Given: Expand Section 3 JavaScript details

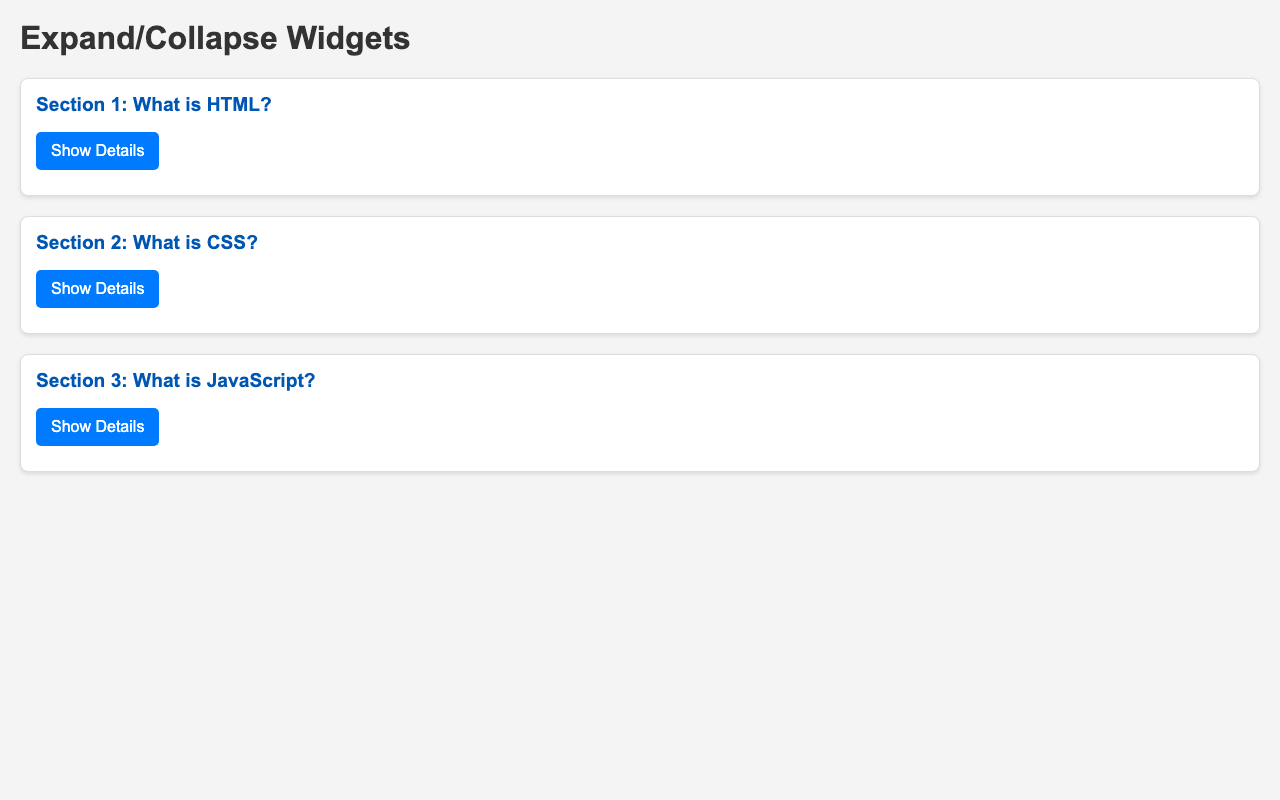Looking at the screenshot, I should coord(97,427).
